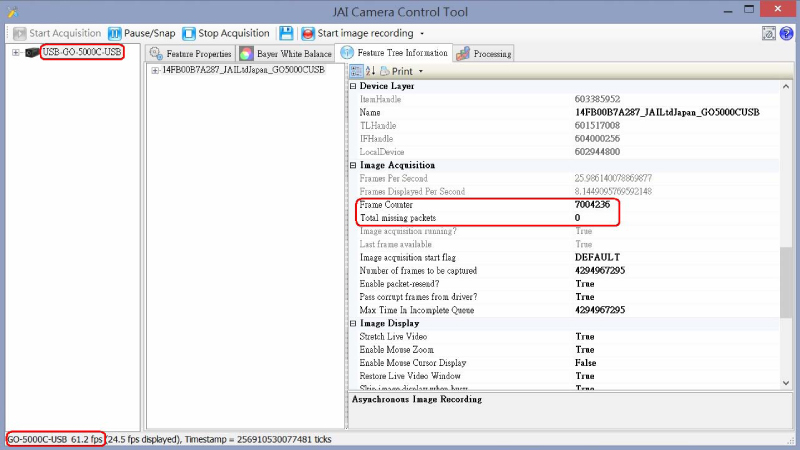Click the red record icon
Viewport: 800px width, 450px height.
308,34
